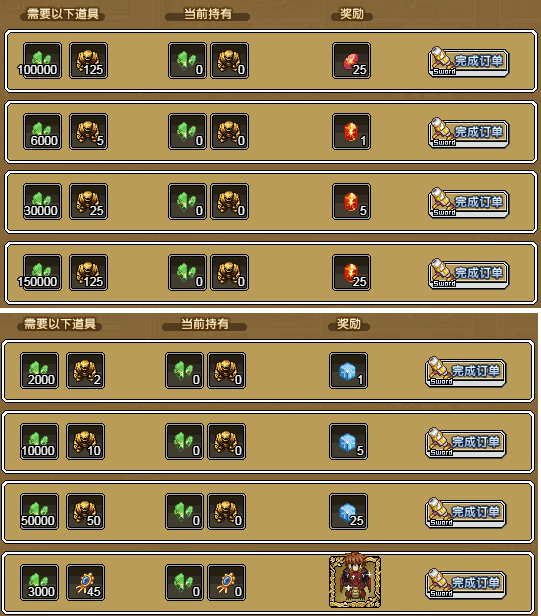Select the blue ice cube reward showing 5
This screenshot has width=541, height=616.
[348, 442]
